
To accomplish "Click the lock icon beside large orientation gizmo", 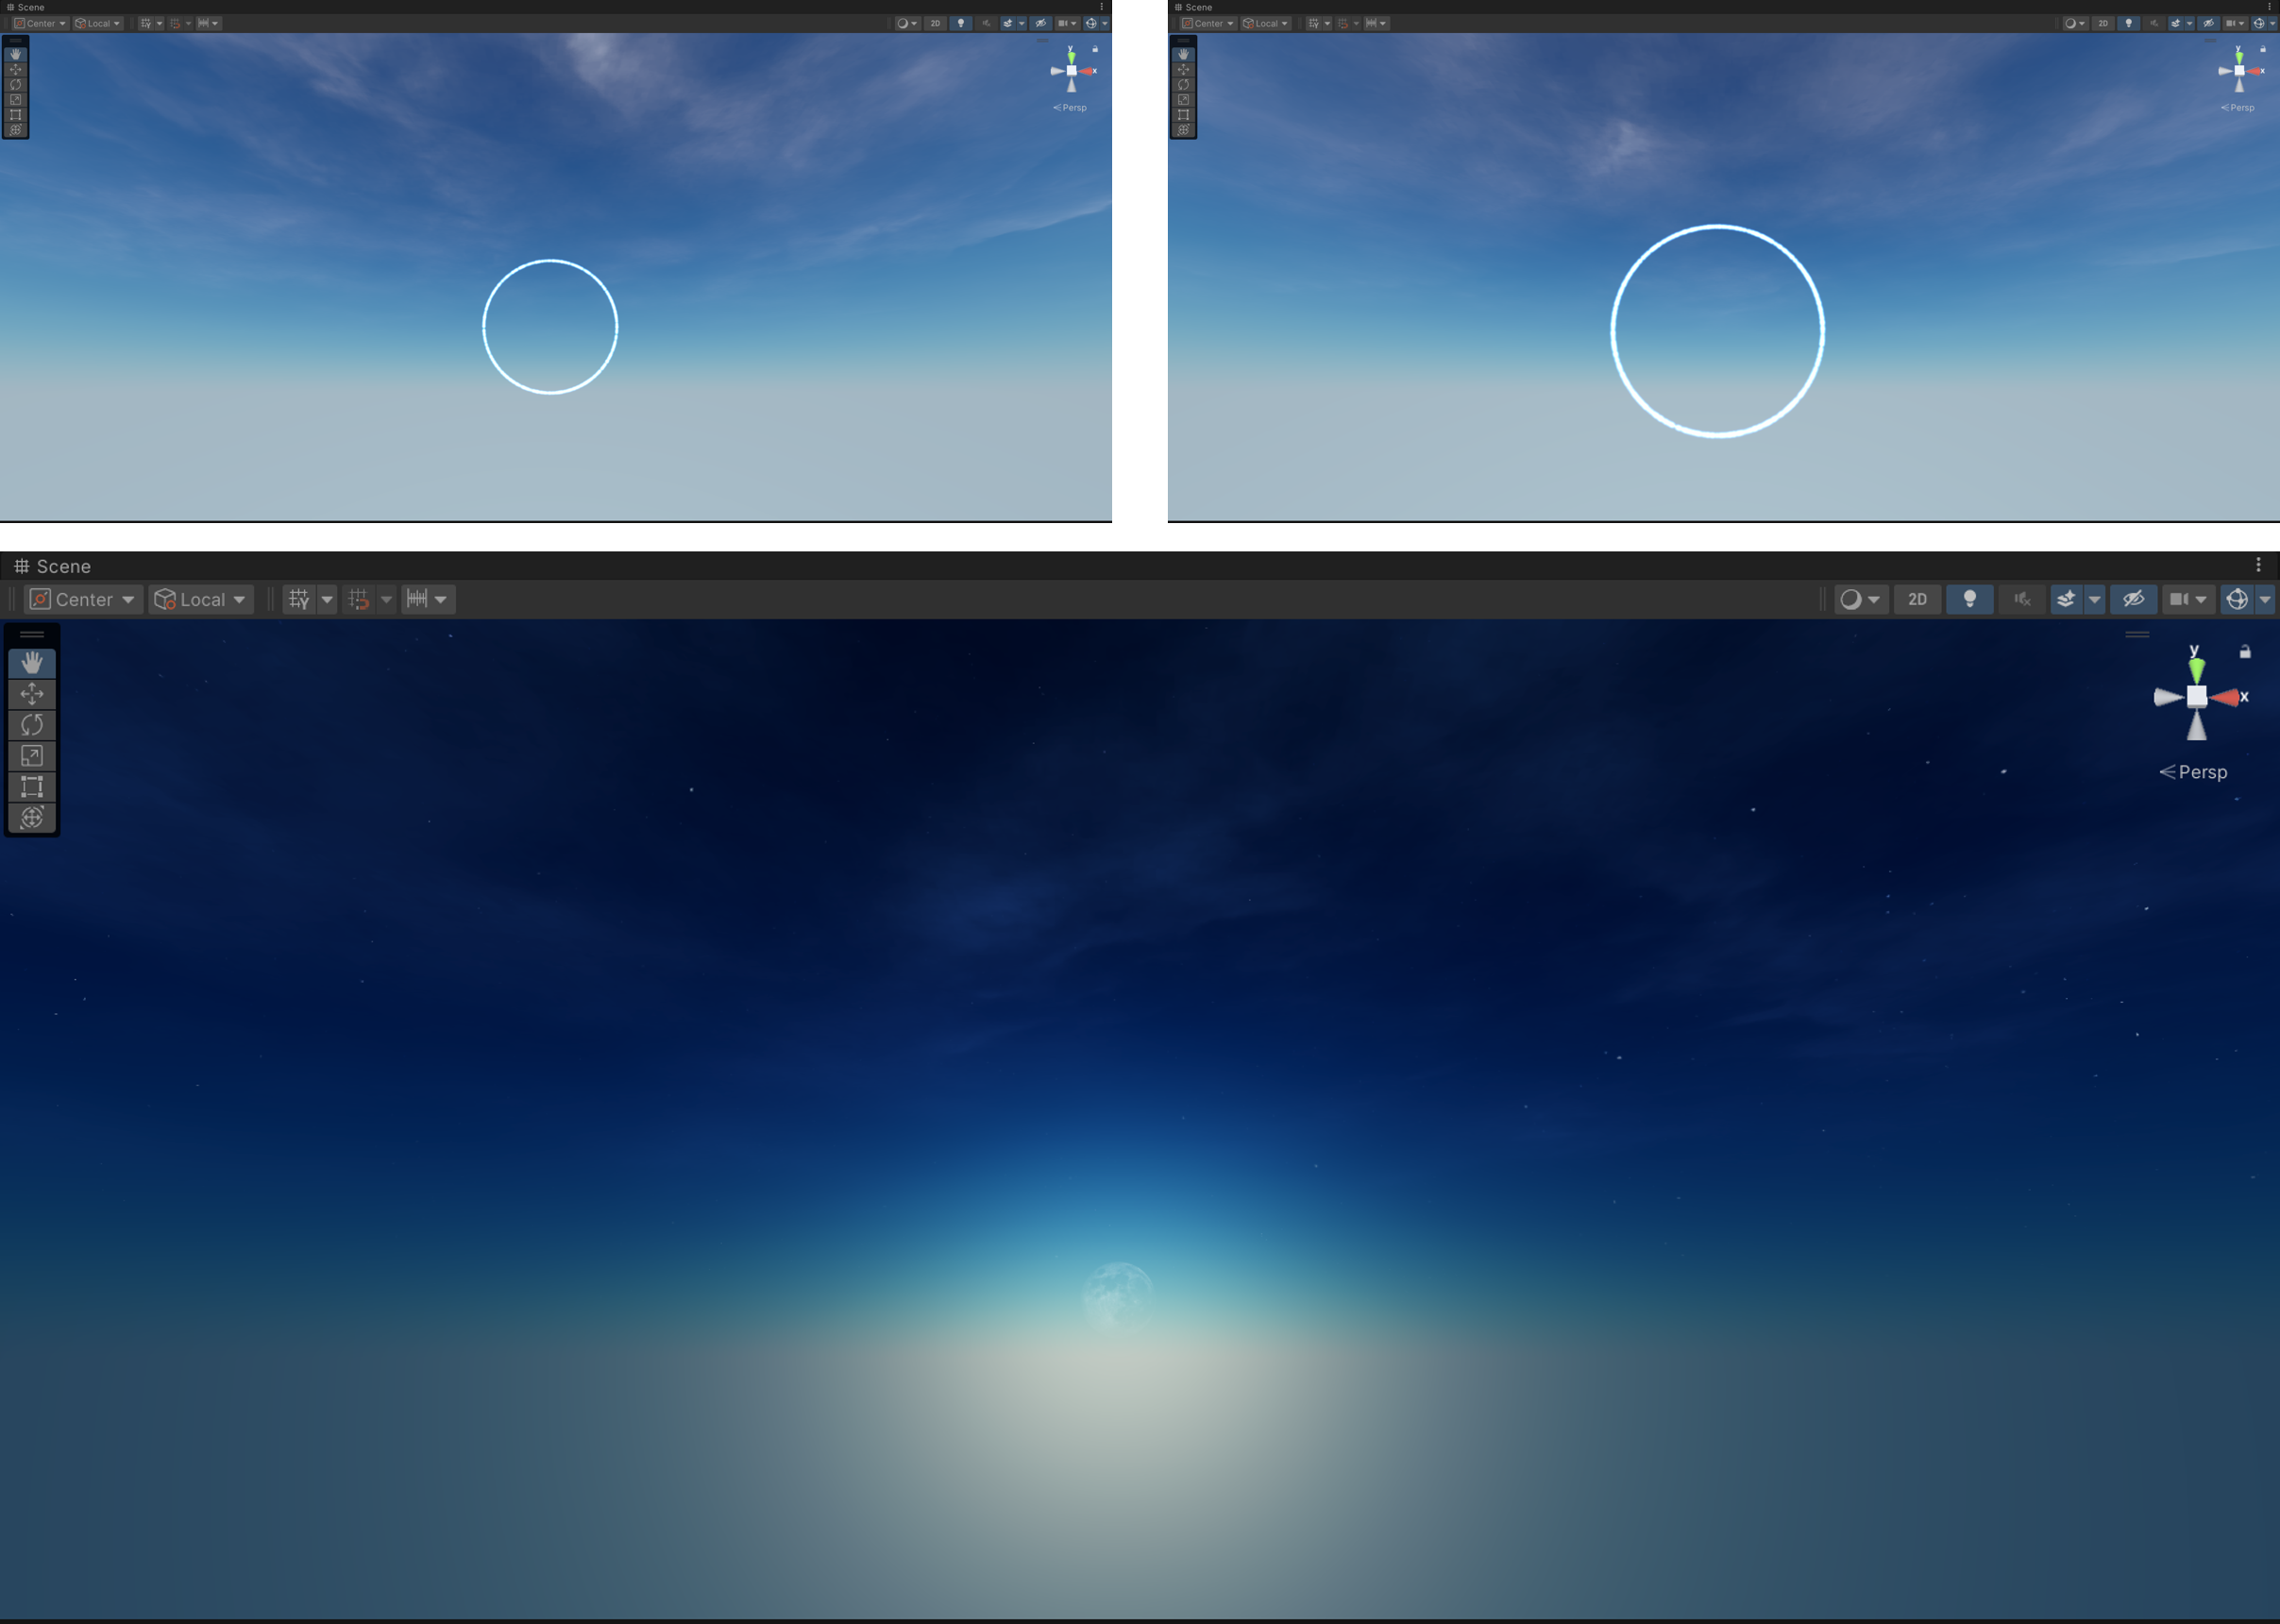I will pos(2245,652).
